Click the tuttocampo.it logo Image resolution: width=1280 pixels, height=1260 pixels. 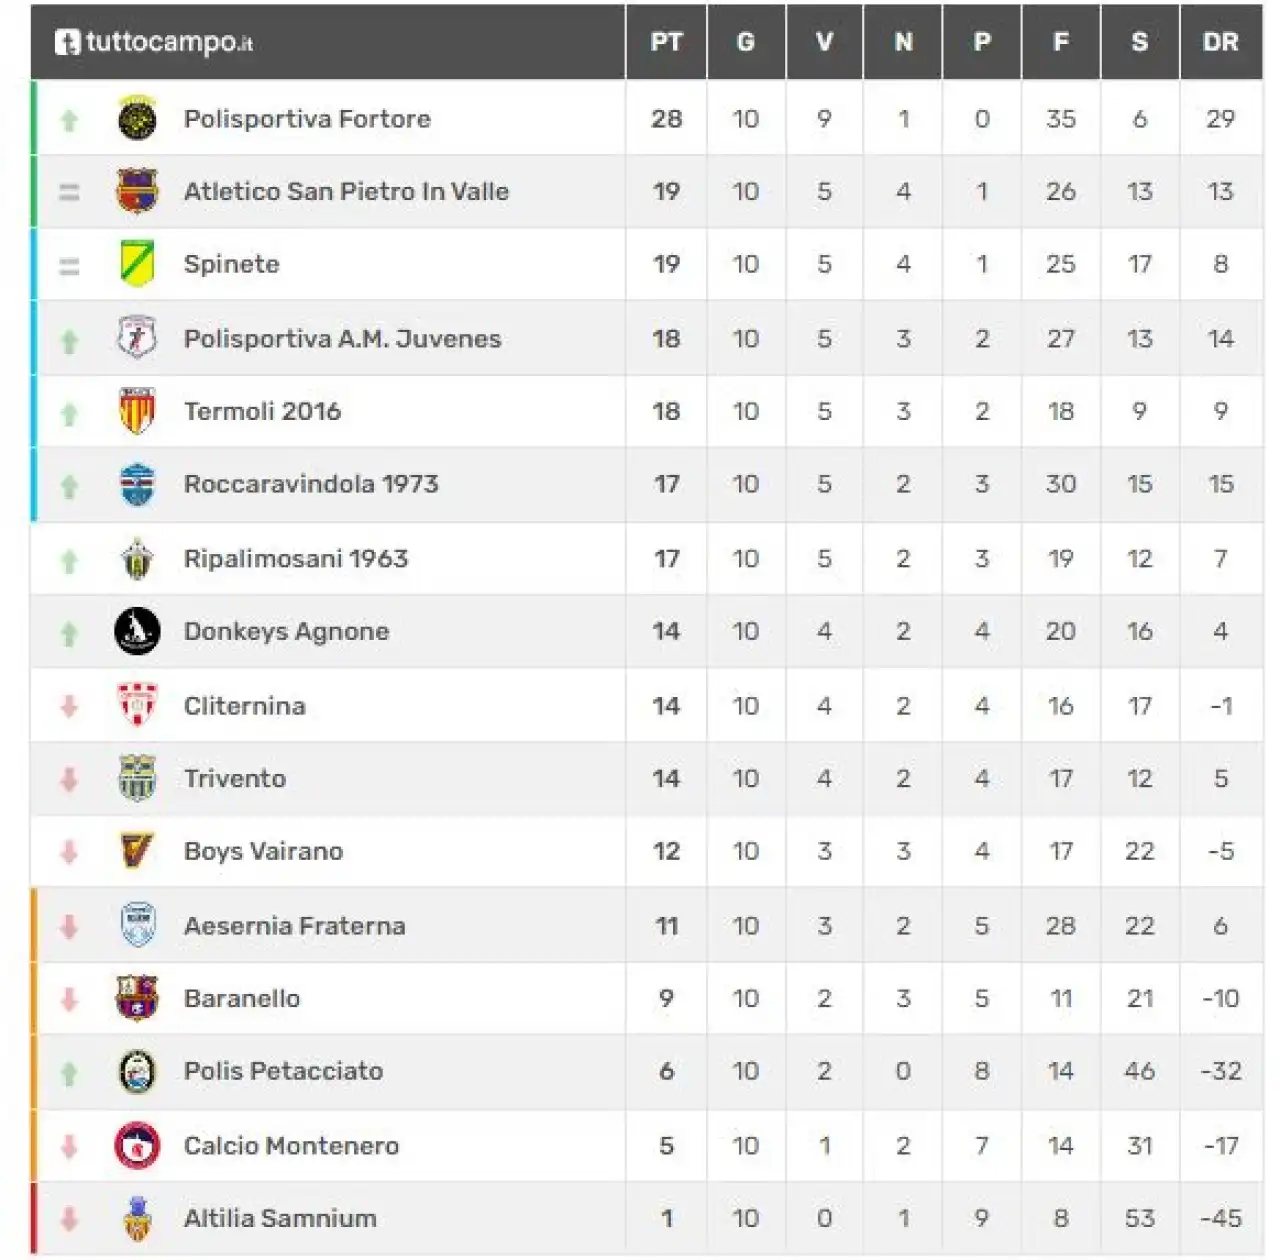pos(153,42)
